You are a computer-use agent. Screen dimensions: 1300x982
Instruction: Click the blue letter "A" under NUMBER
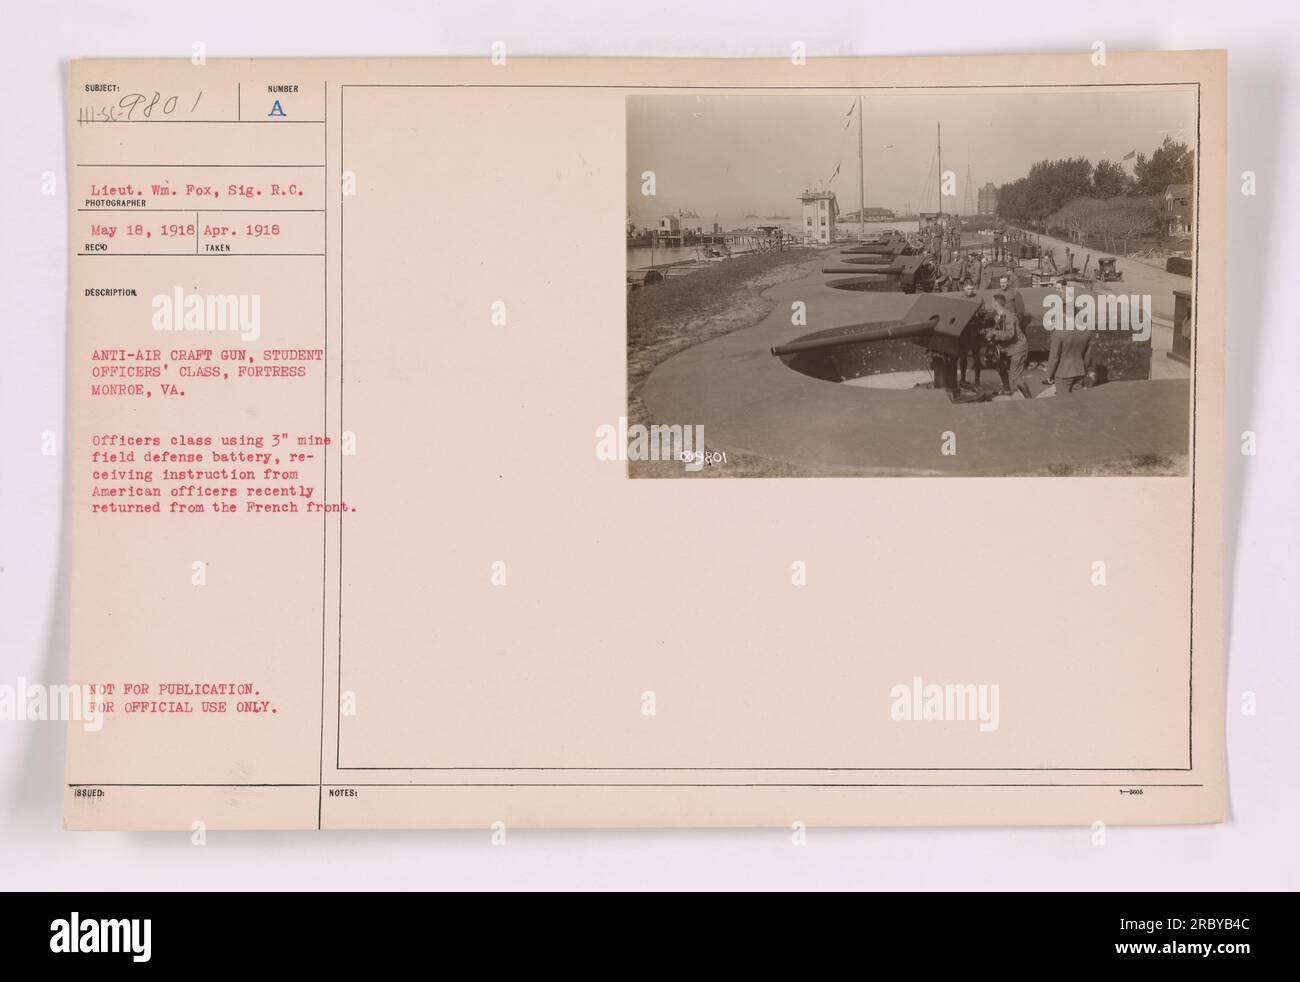tap(277, 109)
